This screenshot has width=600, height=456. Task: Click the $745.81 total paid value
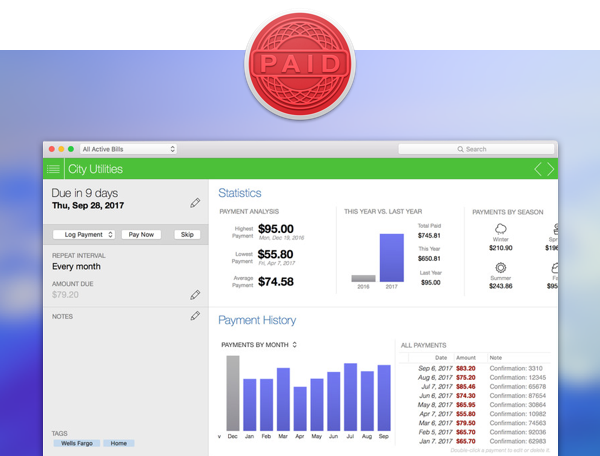click(x=429, y=235)
